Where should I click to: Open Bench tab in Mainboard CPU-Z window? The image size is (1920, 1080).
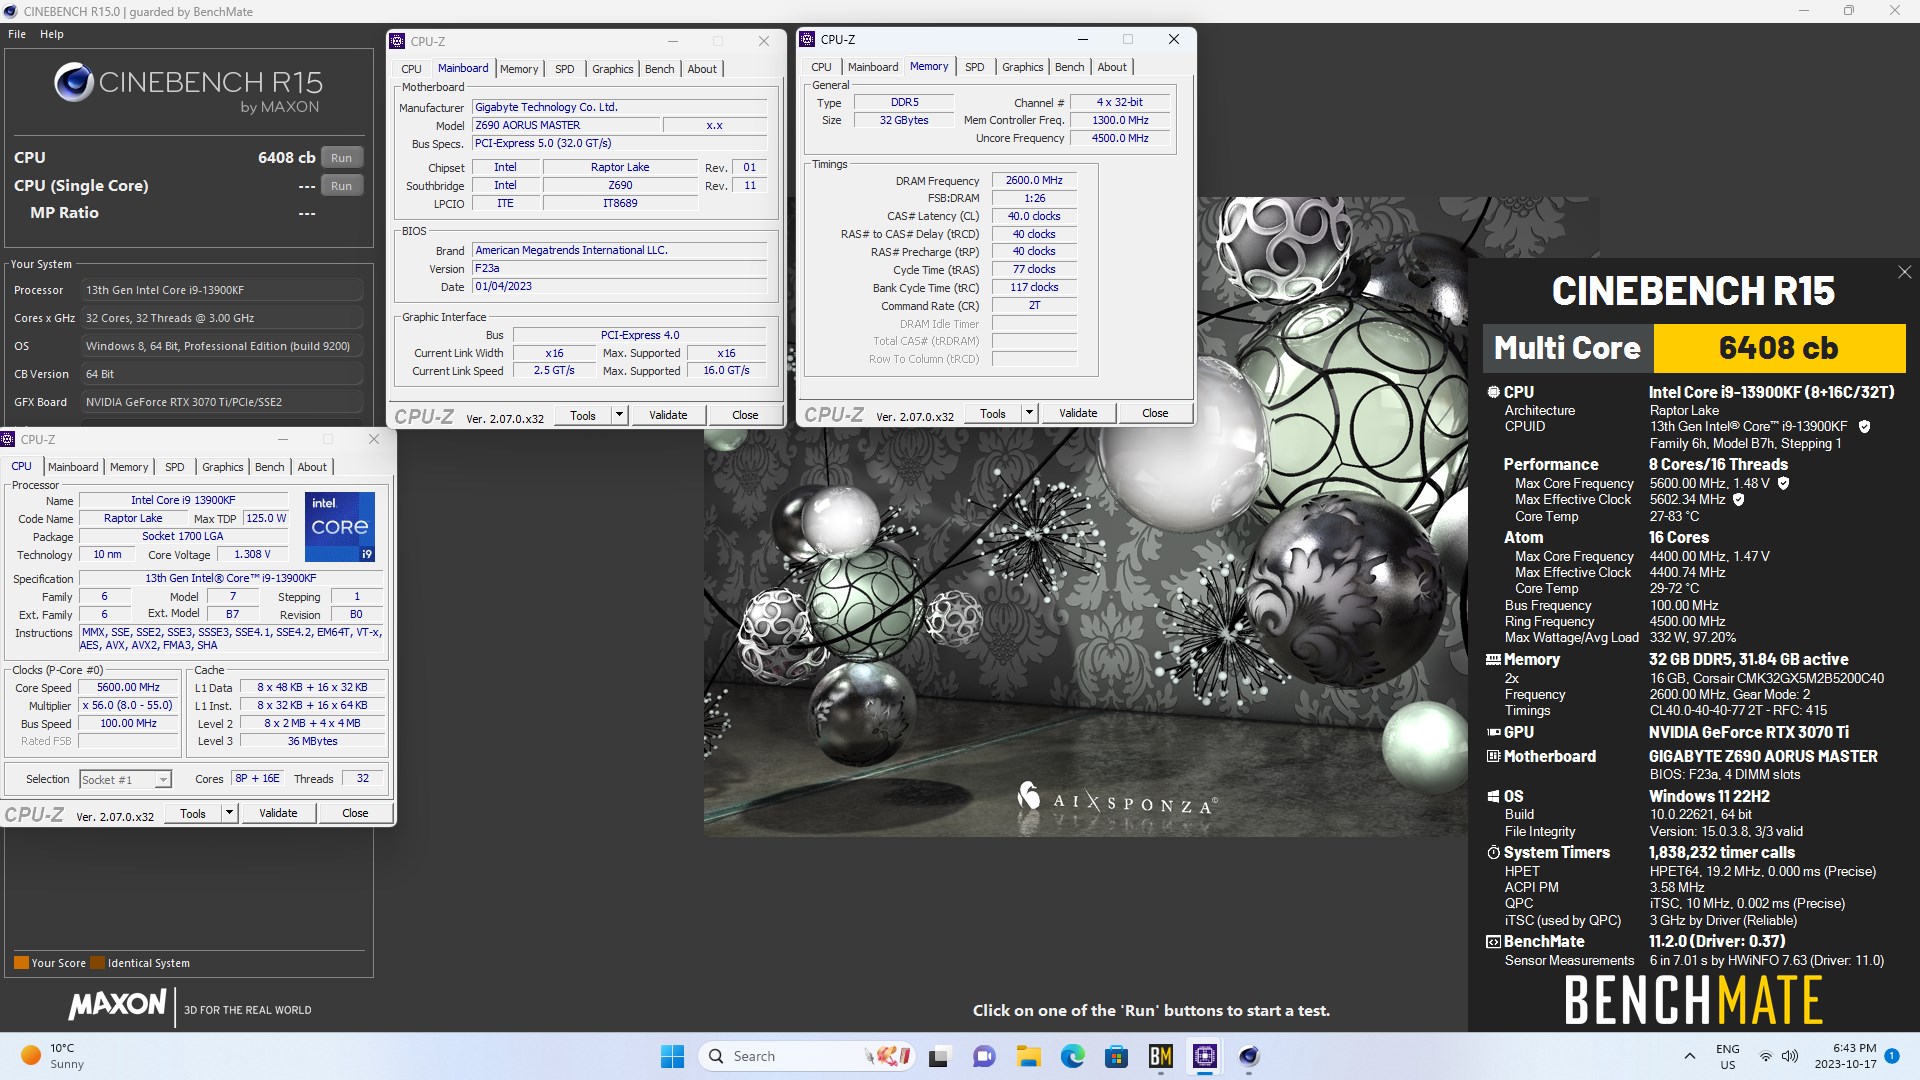pos(659,69)
